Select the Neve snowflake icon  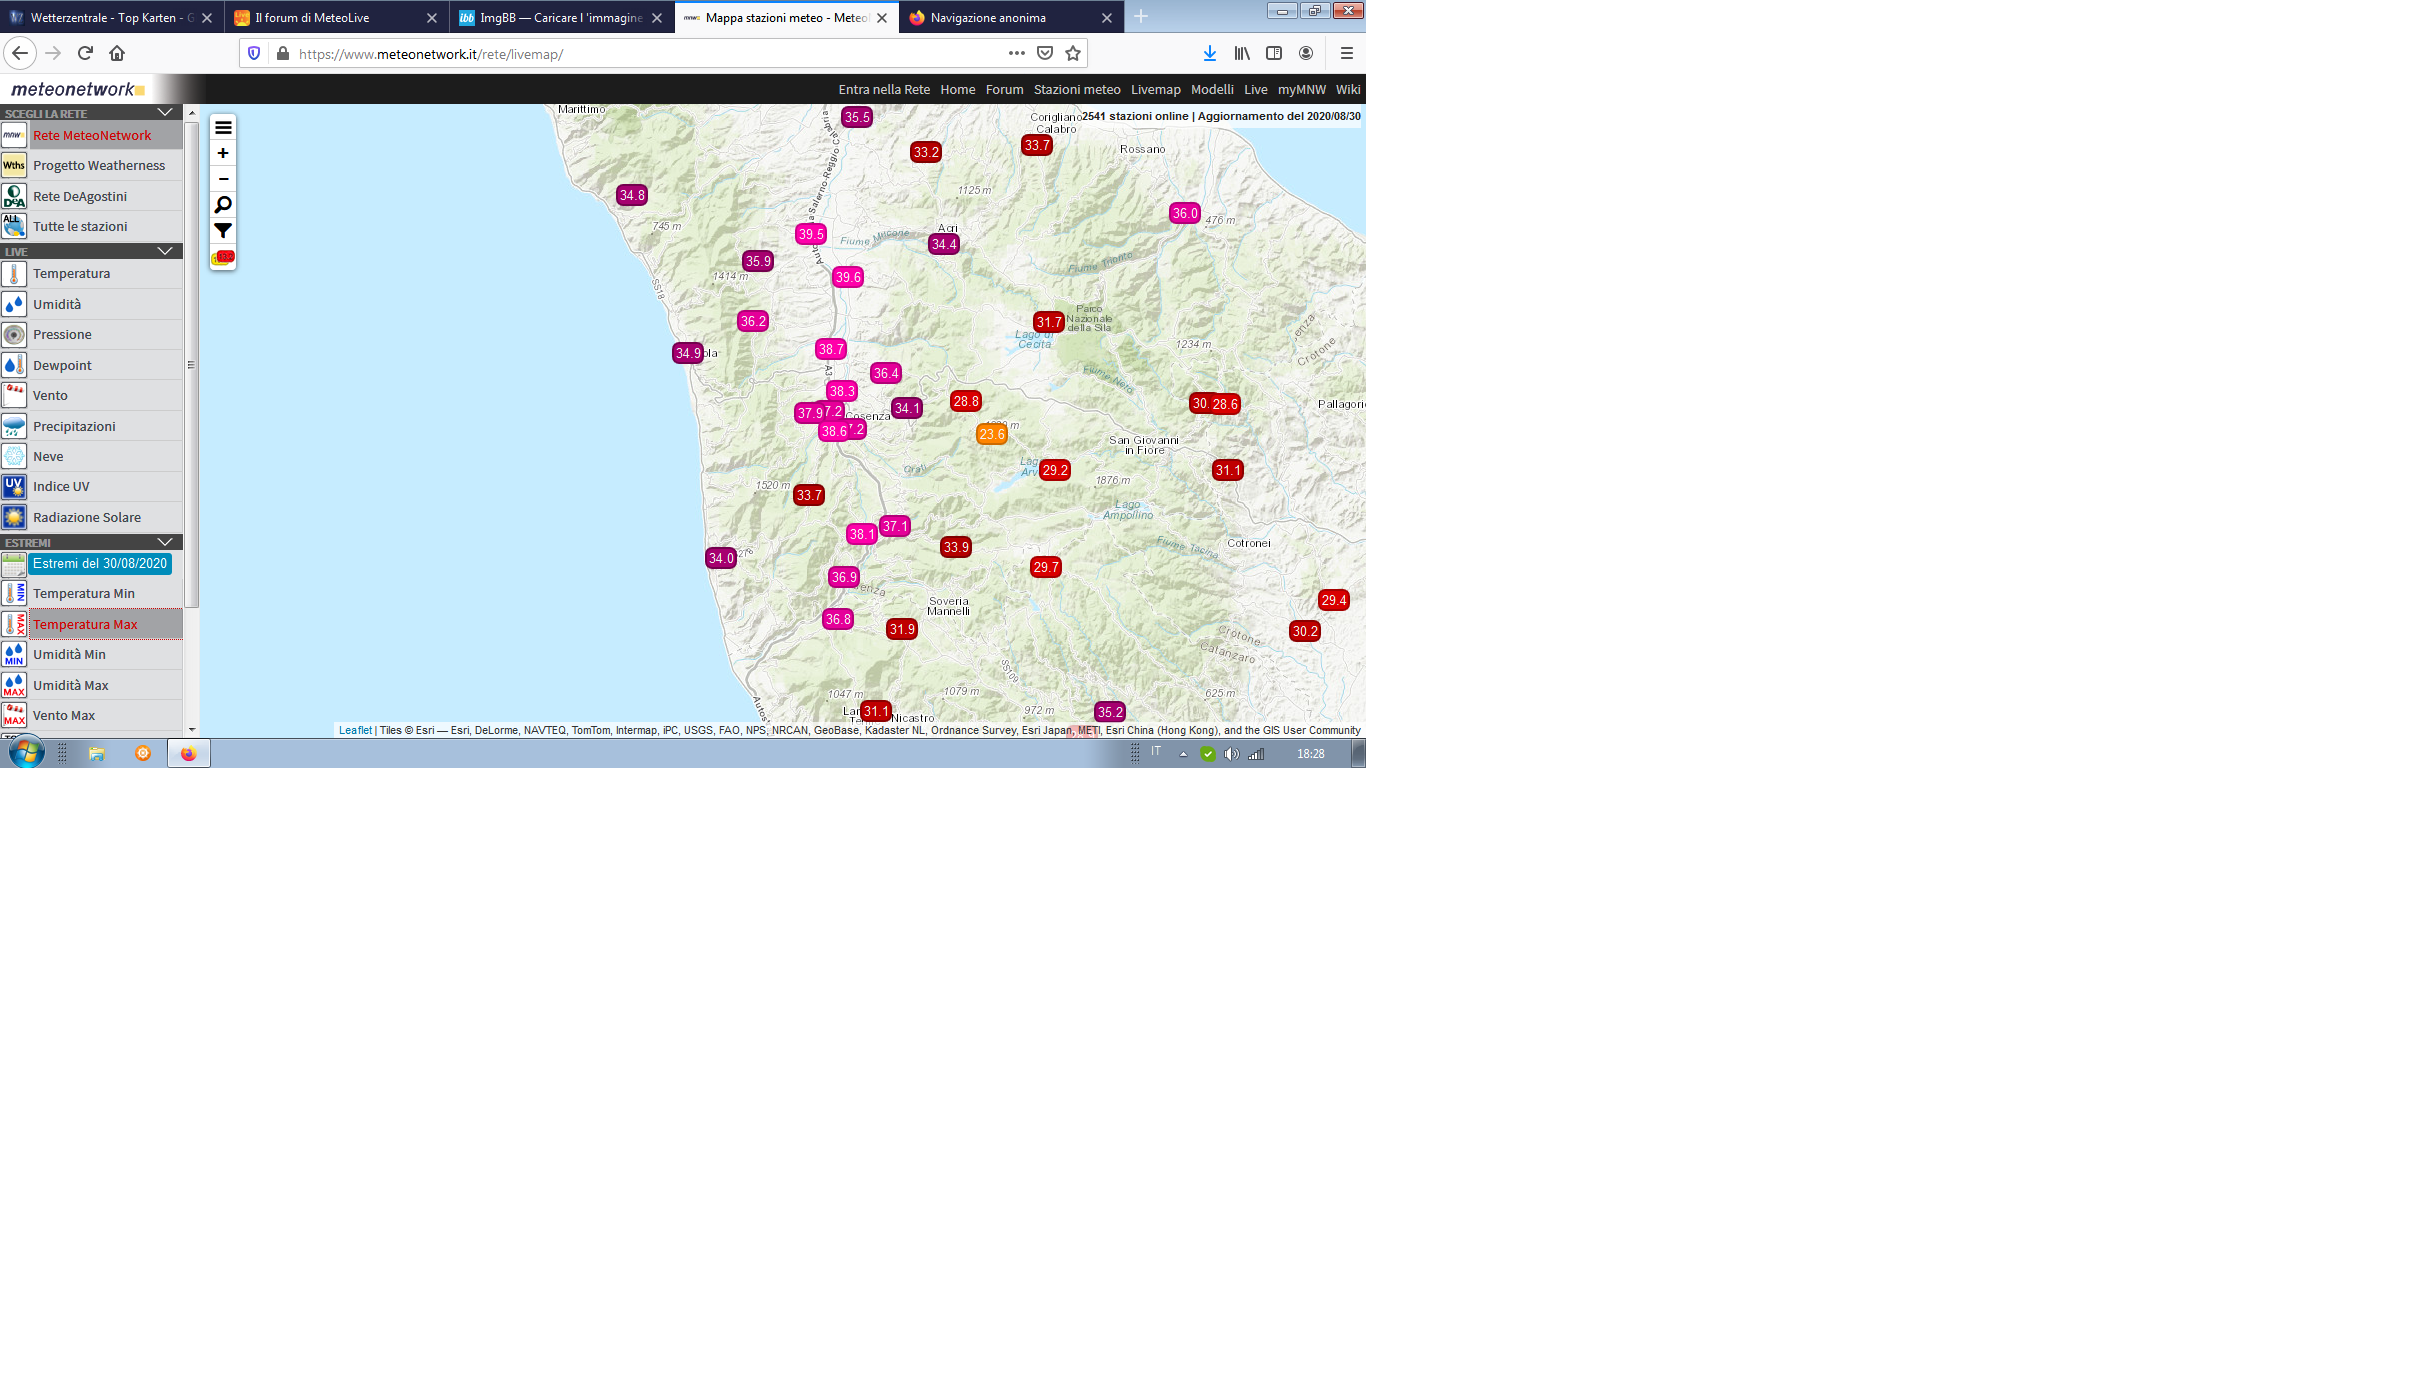pos(14,456)
